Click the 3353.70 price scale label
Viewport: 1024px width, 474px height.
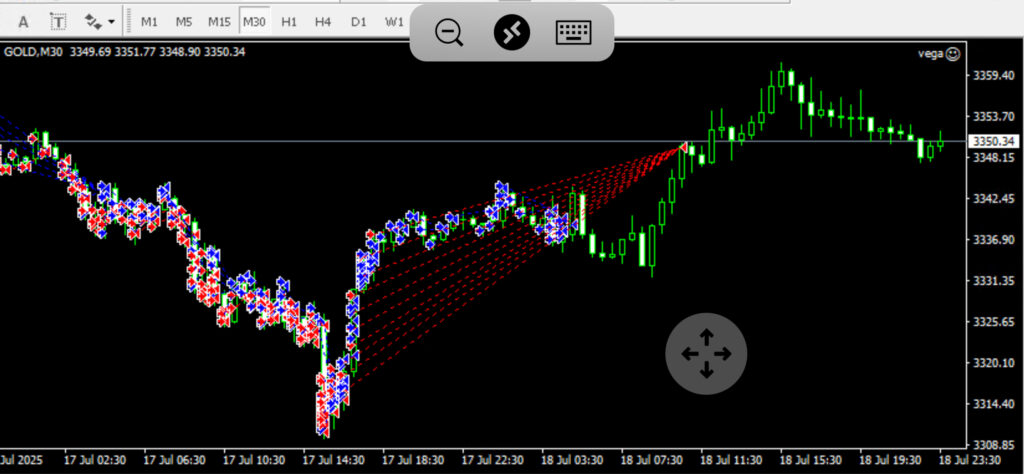(x=993, y=116)
